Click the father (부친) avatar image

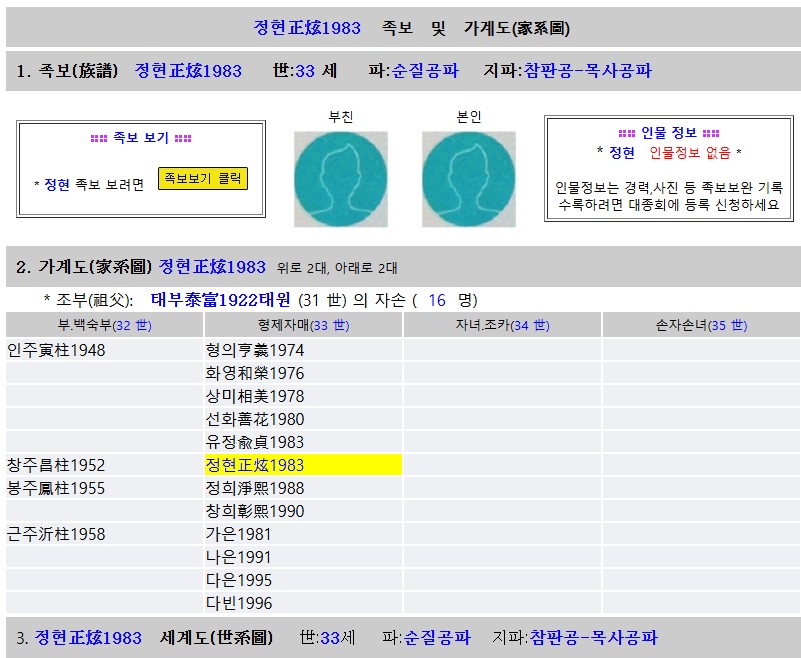[341, 178]
